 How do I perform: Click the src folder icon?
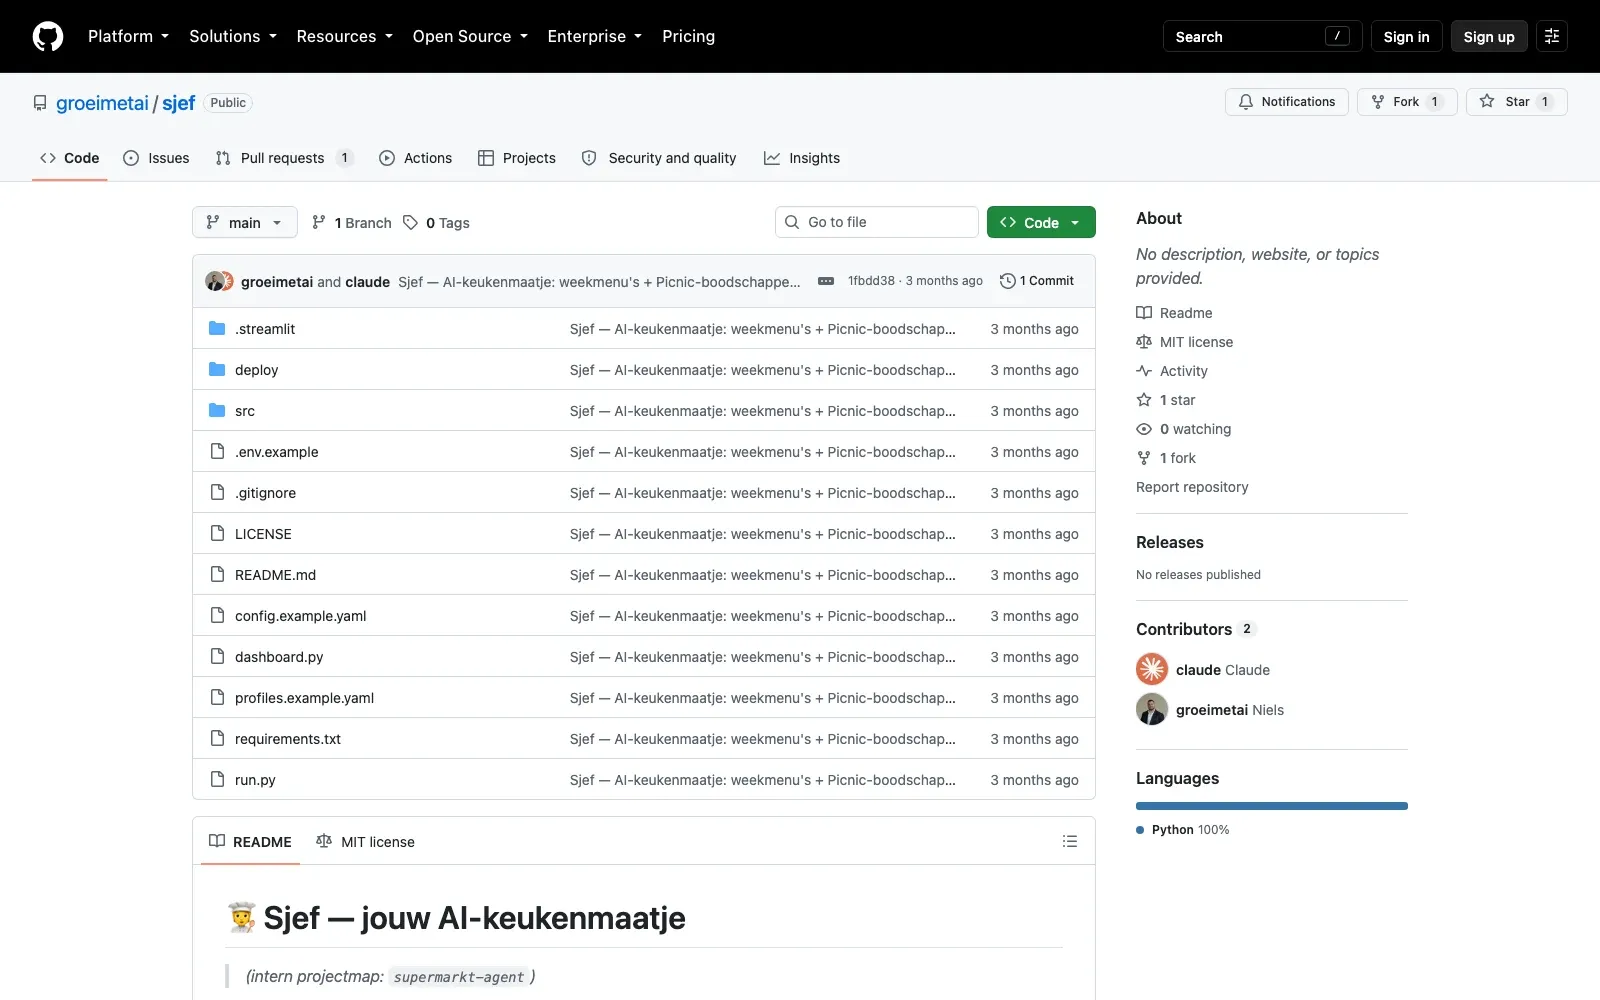pos(217,410)
